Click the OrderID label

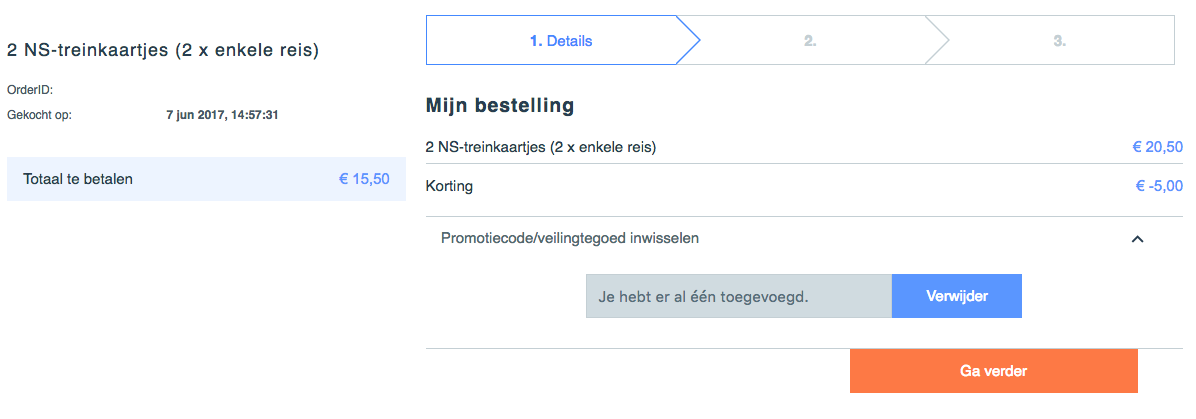(x=29, y=90)
